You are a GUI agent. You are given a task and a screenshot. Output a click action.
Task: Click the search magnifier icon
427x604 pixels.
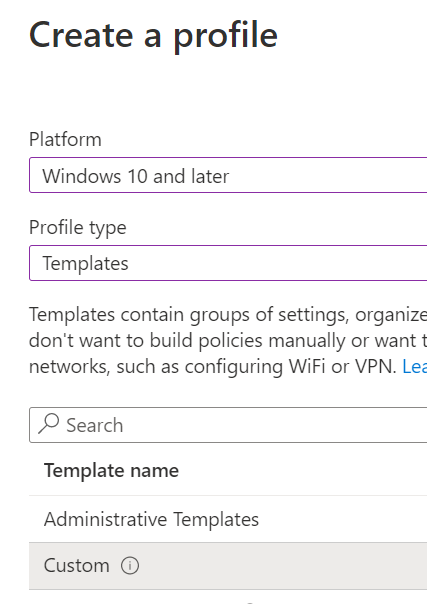pyautogui.click(x=49, y=424)
